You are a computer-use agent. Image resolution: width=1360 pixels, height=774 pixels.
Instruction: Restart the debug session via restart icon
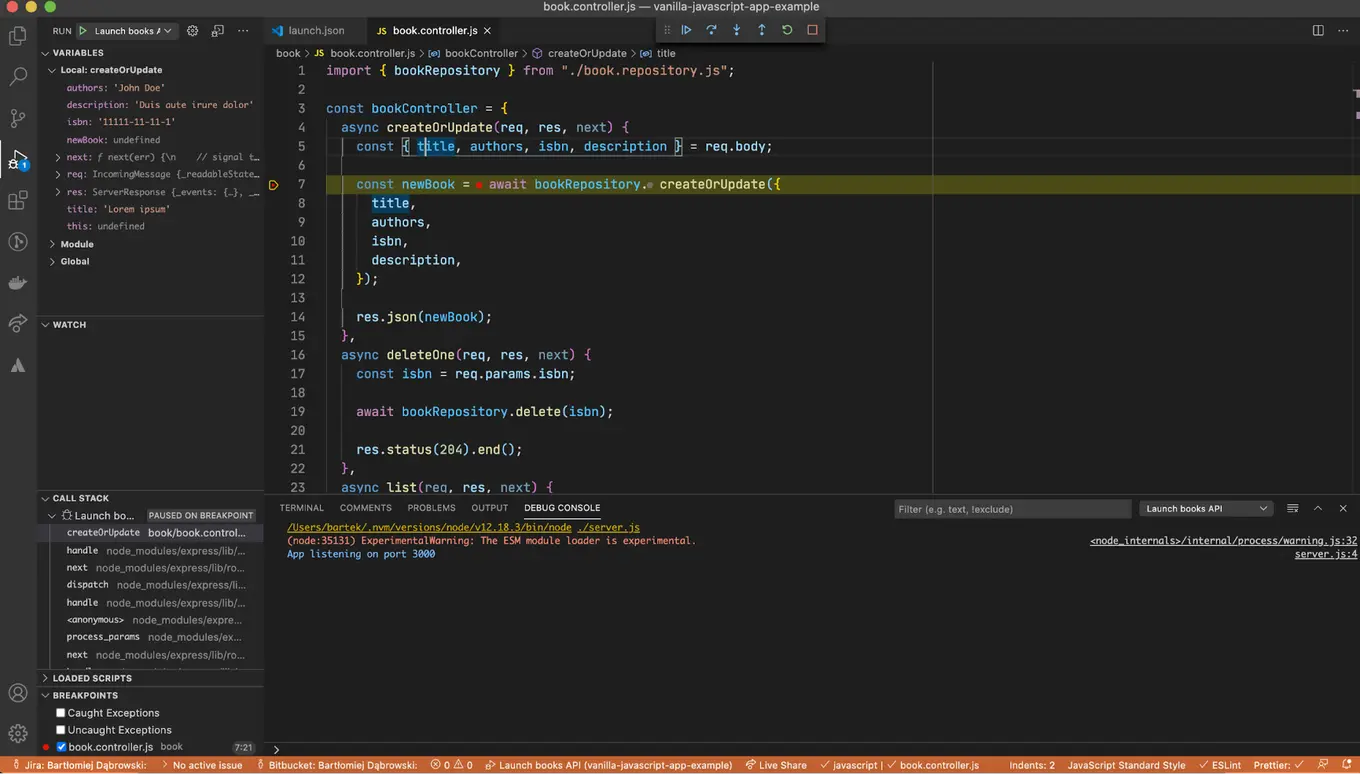click(786, 30)
